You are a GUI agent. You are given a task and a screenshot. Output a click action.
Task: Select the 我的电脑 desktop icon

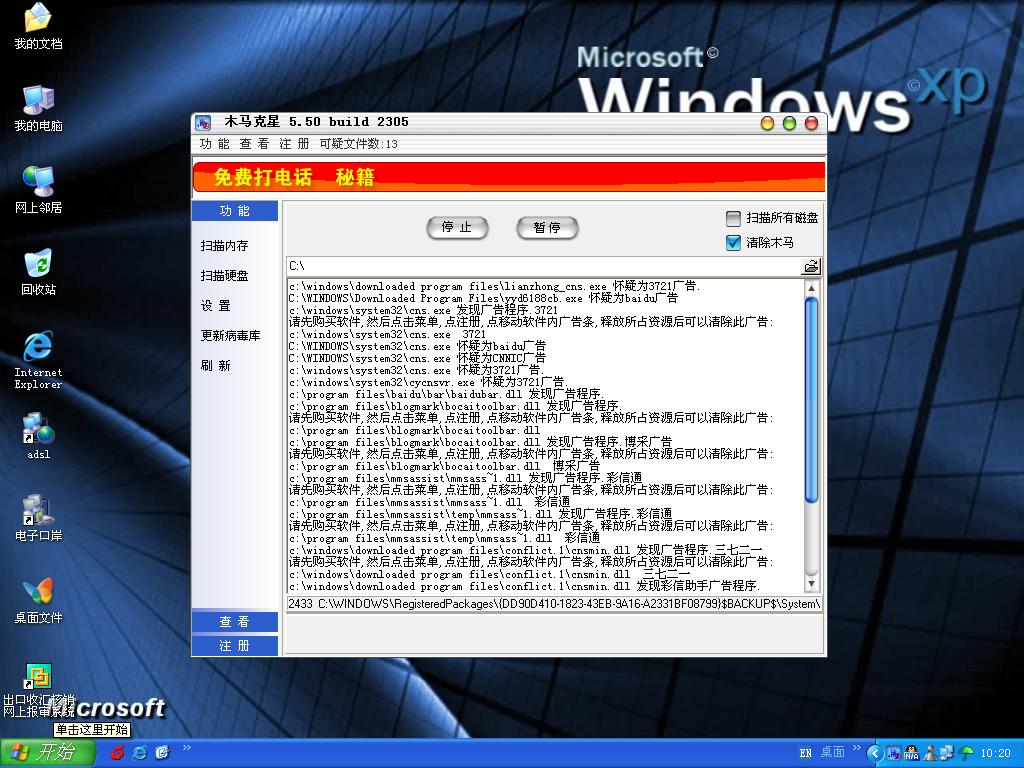[39, 109]
